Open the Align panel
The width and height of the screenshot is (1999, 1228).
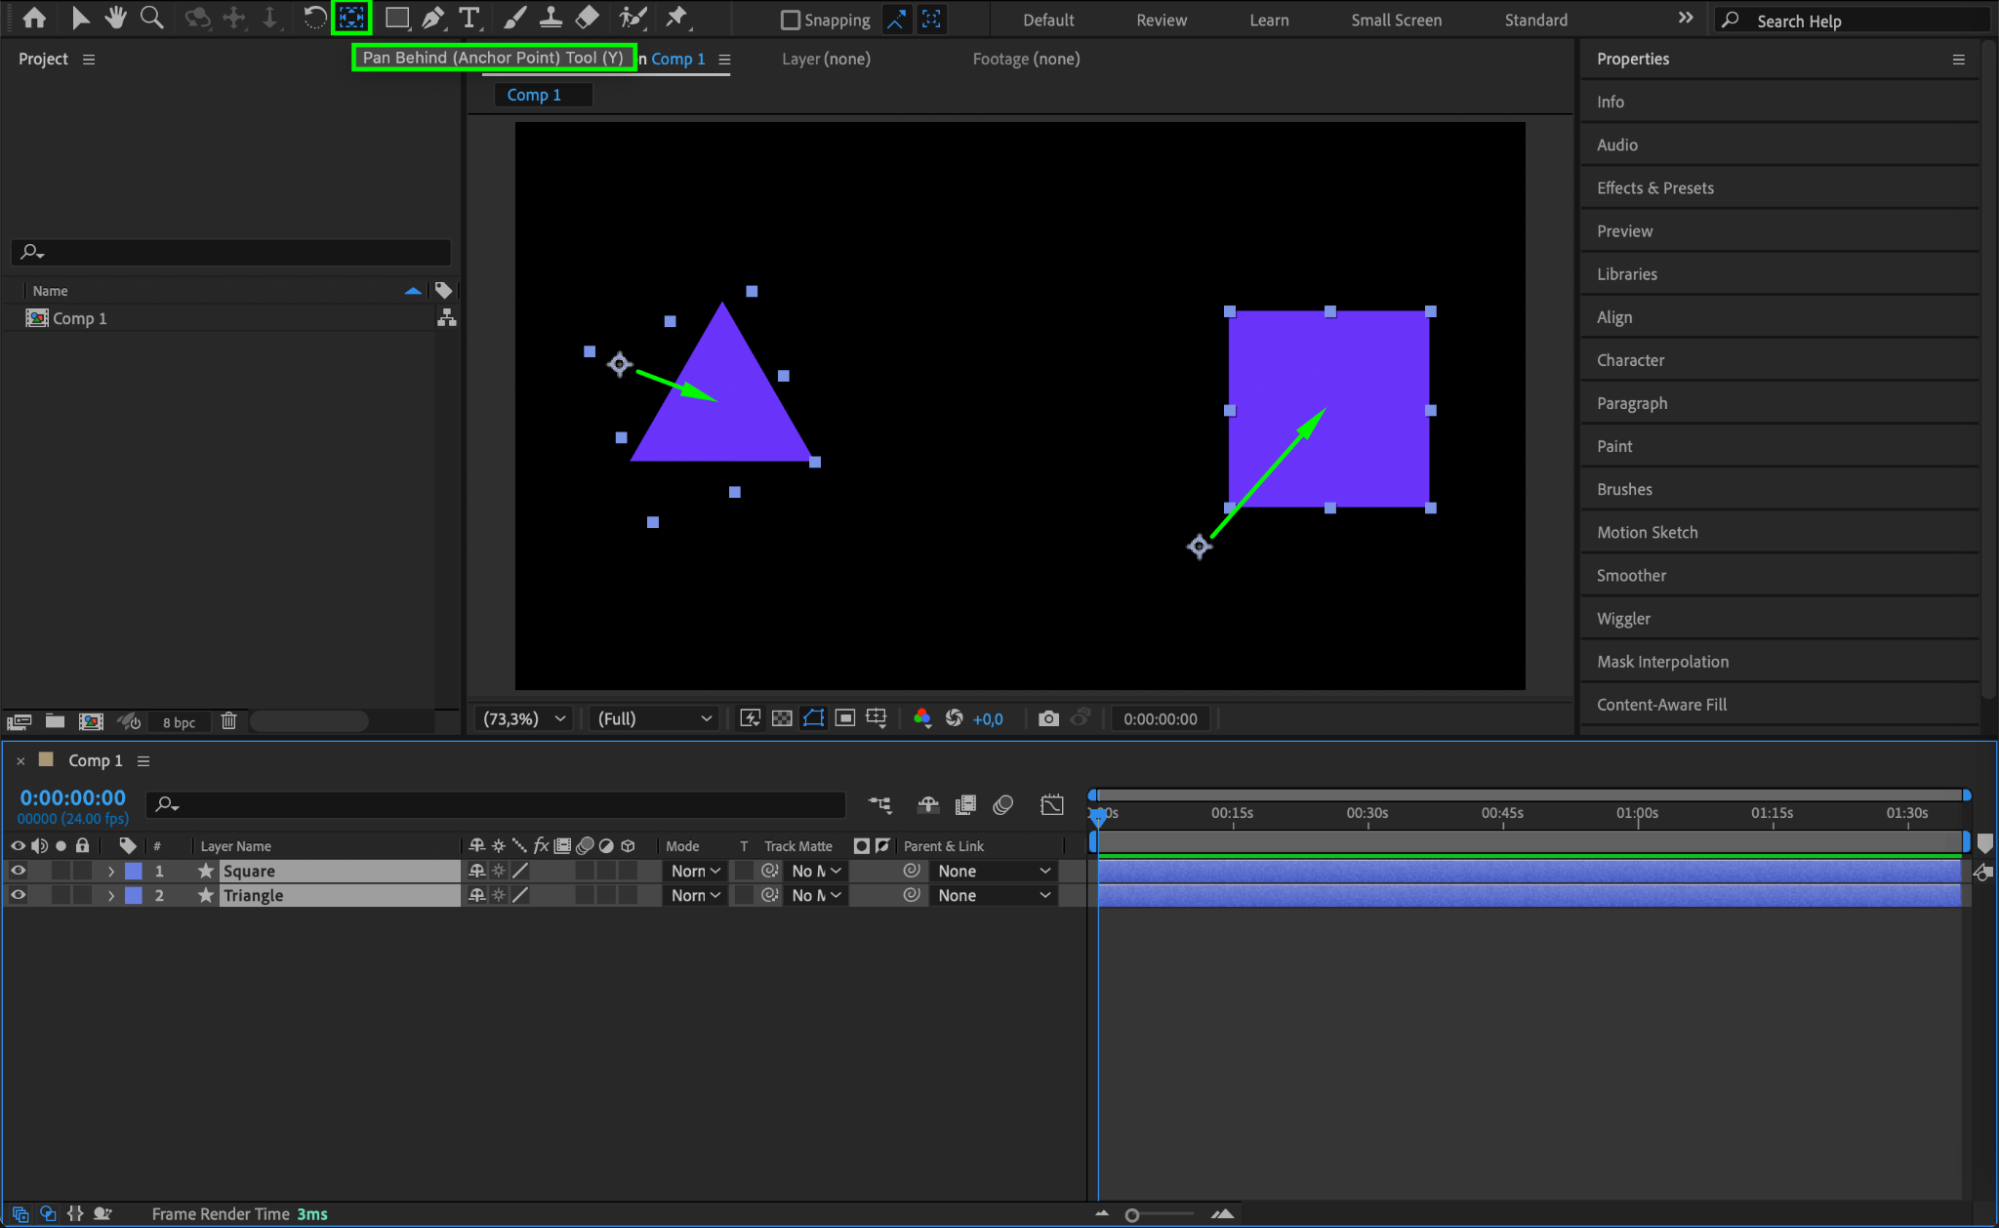pos(1614,317)
